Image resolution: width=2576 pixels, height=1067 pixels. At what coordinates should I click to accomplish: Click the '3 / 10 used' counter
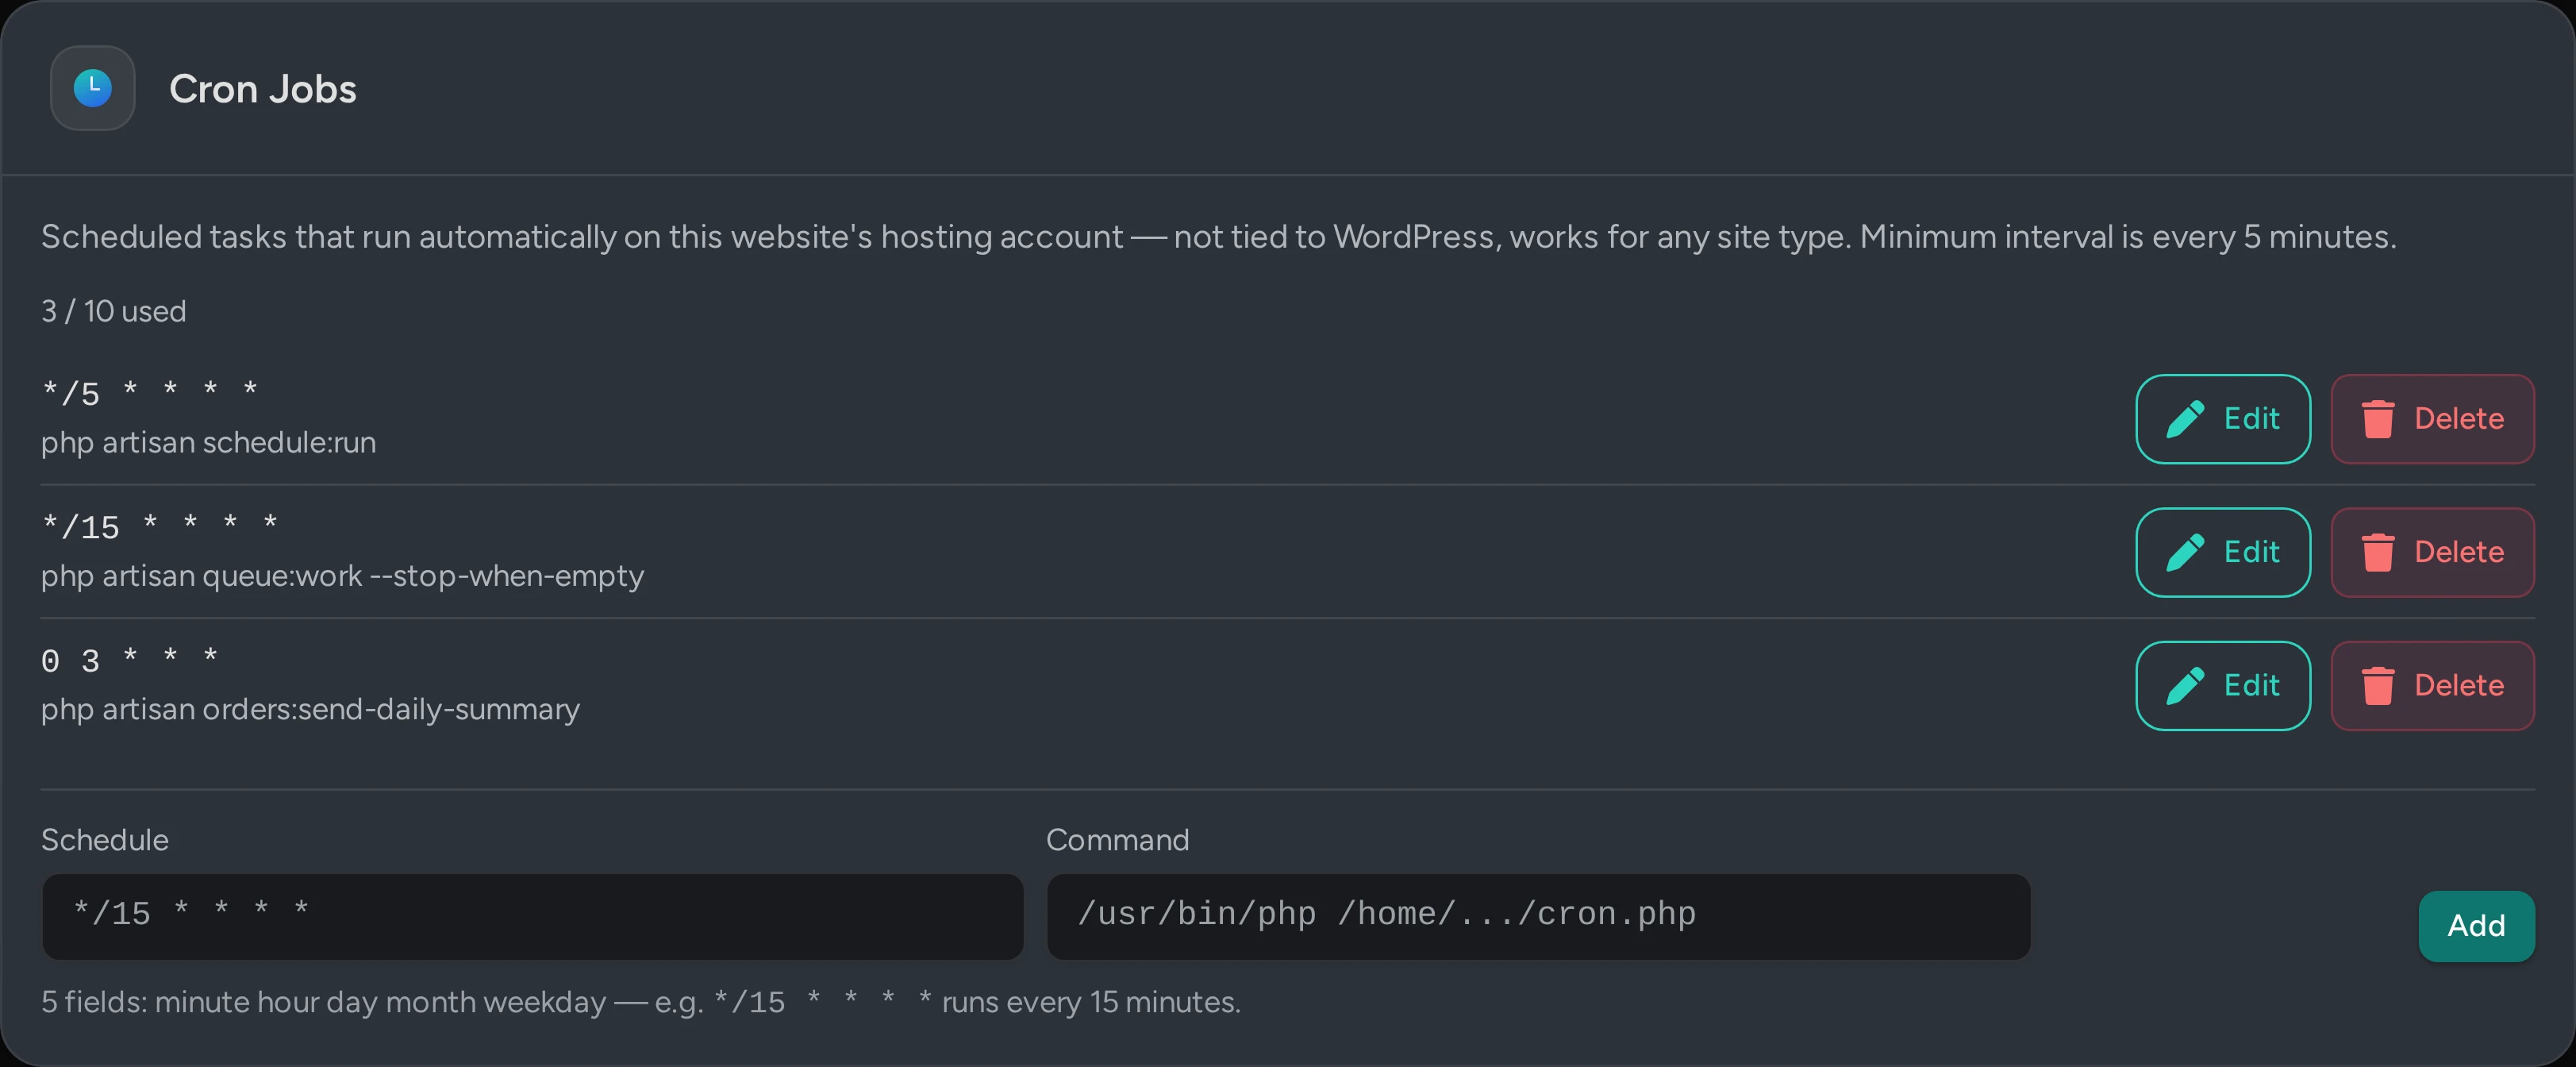(113, 311)
